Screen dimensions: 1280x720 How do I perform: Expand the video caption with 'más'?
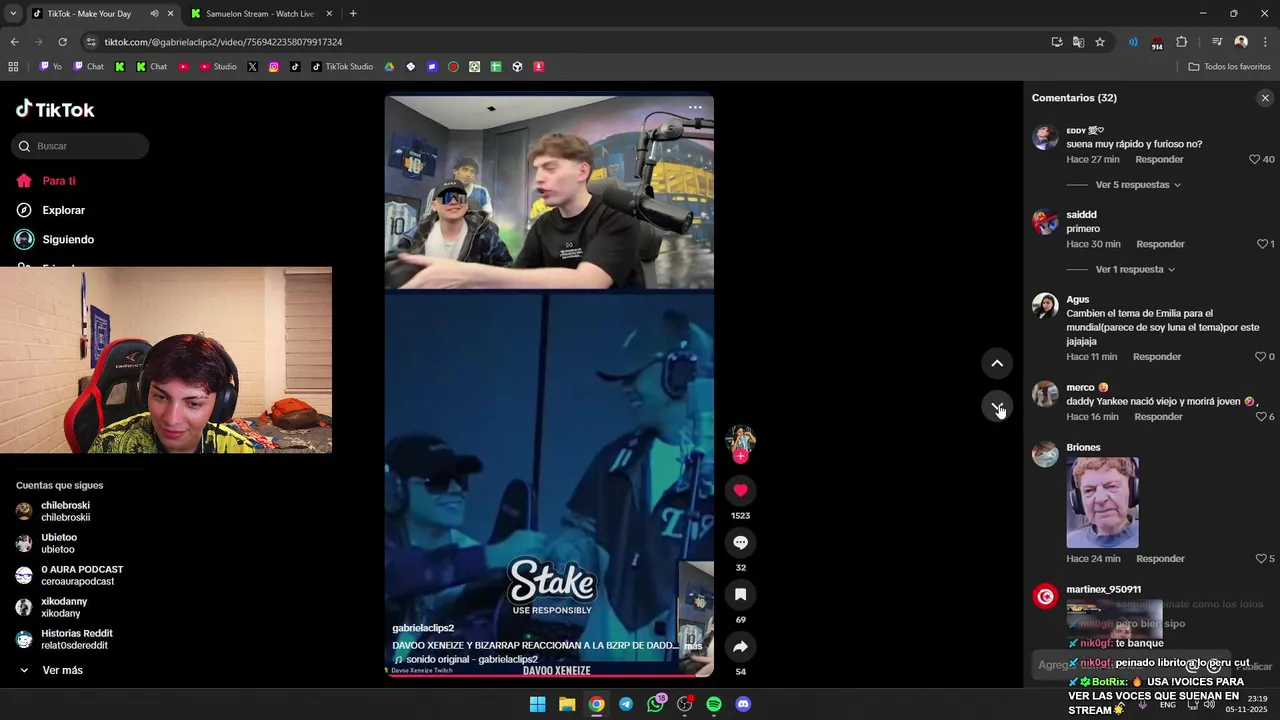[x=693, y=646]
